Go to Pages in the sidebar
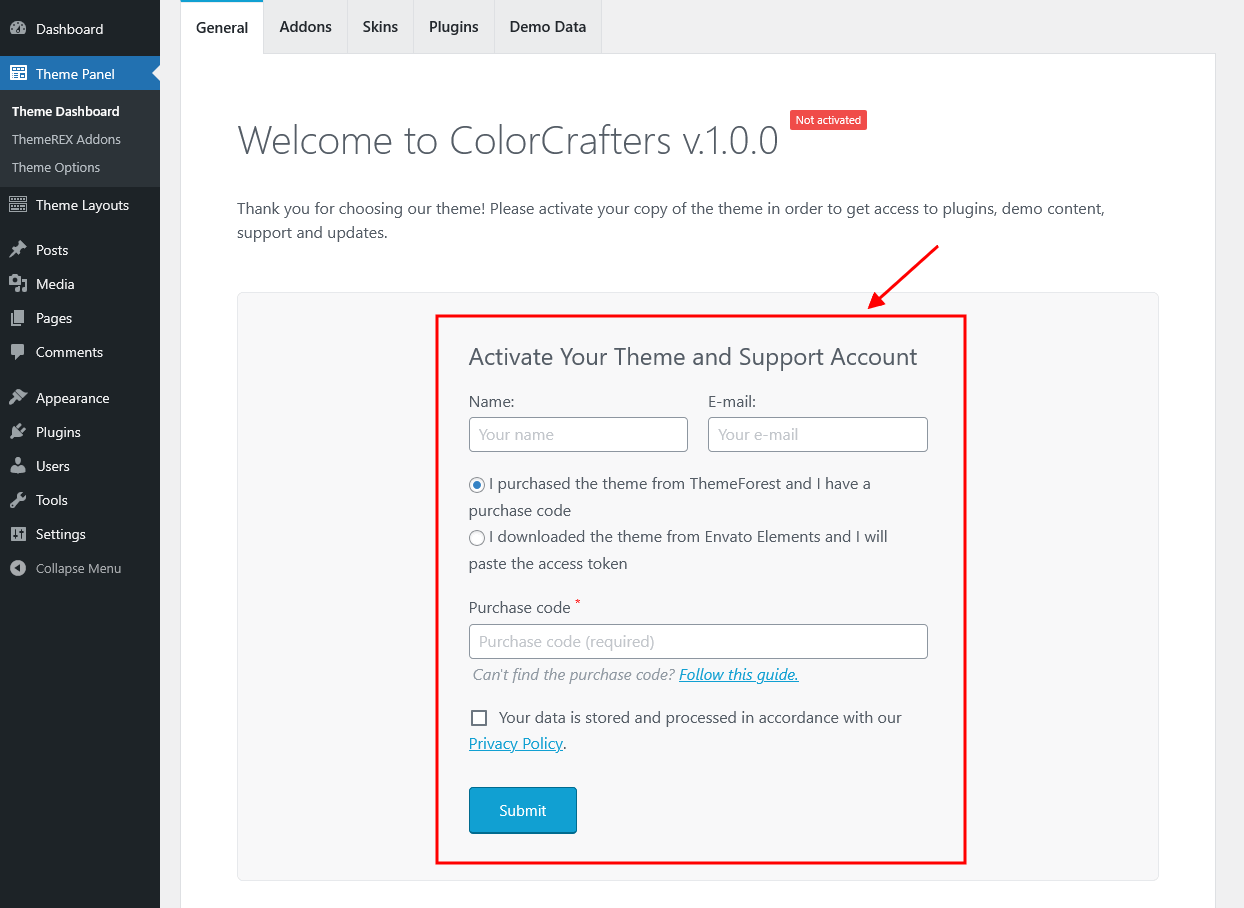1244x908 pixels. click(x=80, y=318)
